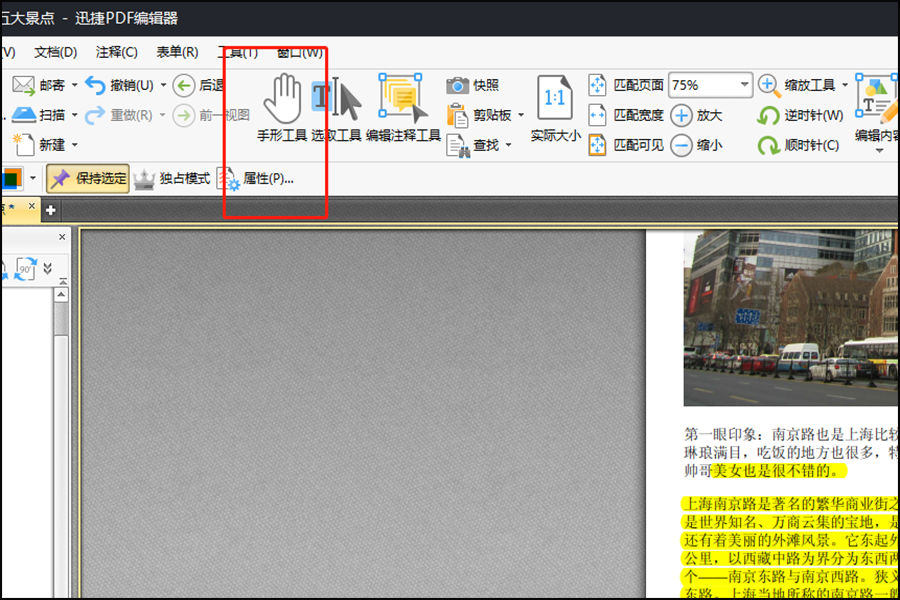Open the Document (文档) menu
The image size is (900, 600).
pos(56,53)
